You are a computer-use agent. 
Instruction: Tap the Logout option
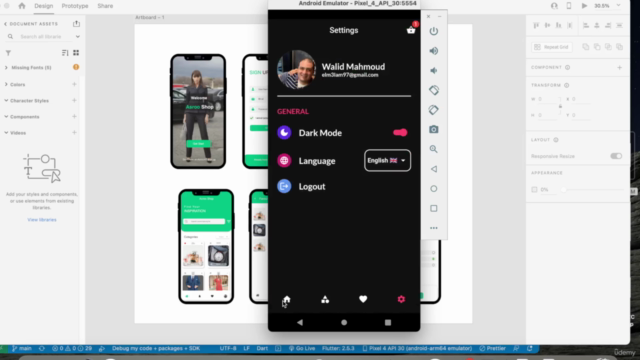[x=312, y=187]
